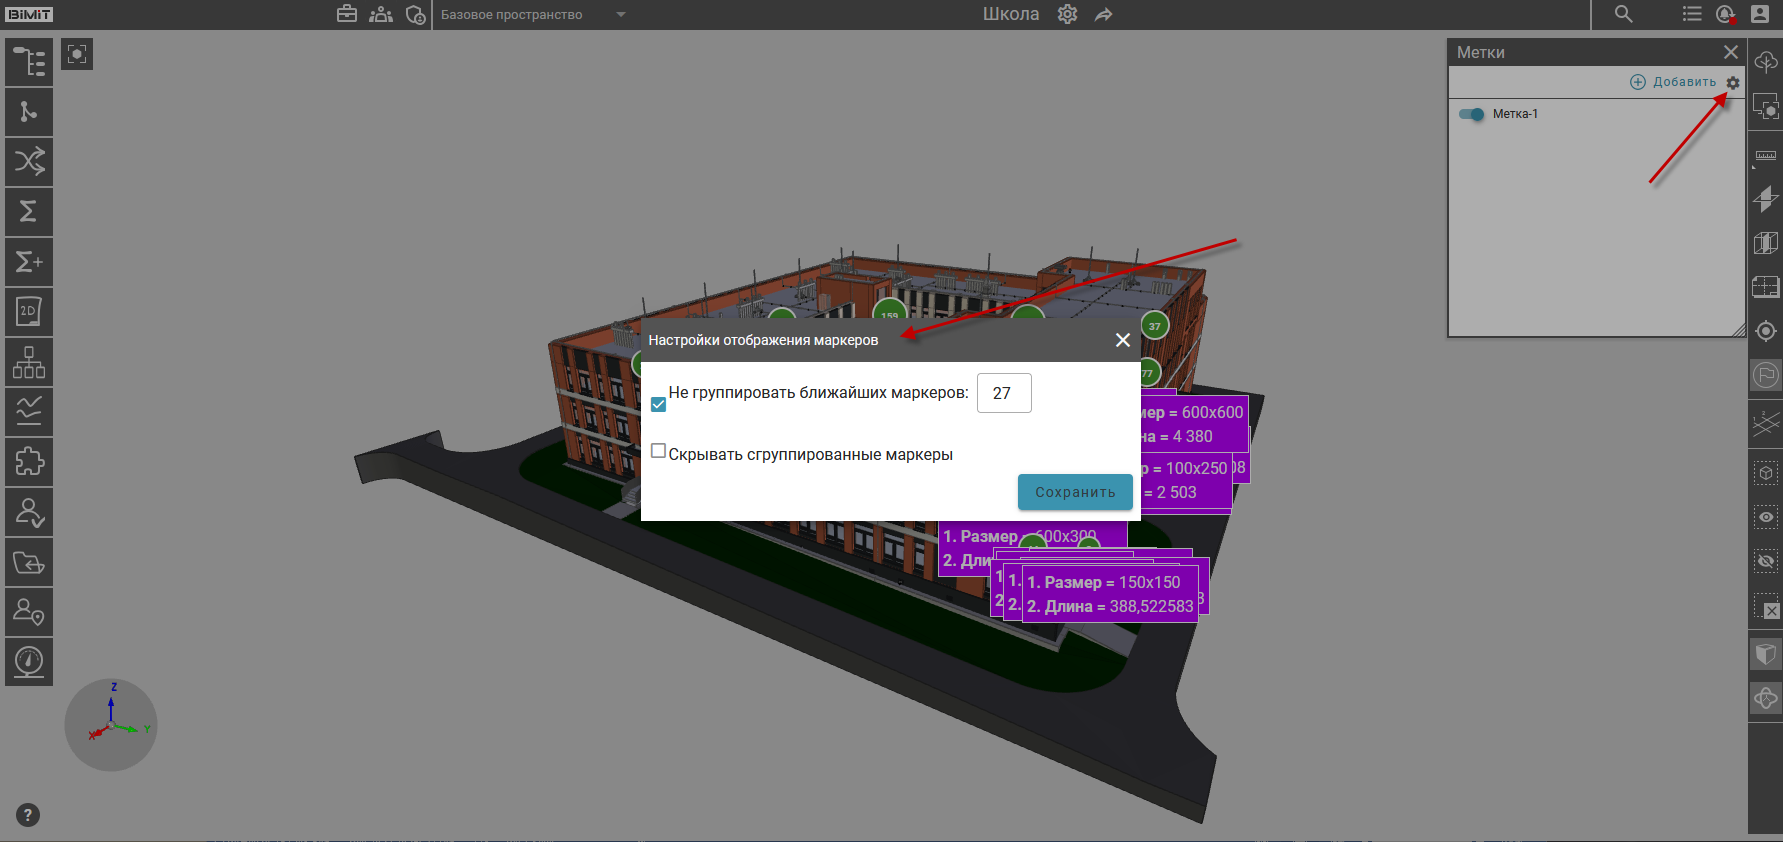Click Добавить to add a label
This screenshot has height=842, width=1783.
tap(1673, 82)
